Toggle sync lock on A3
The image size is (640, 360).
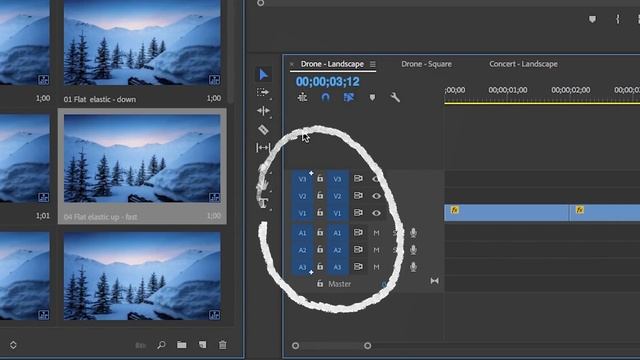click(358, 267)
